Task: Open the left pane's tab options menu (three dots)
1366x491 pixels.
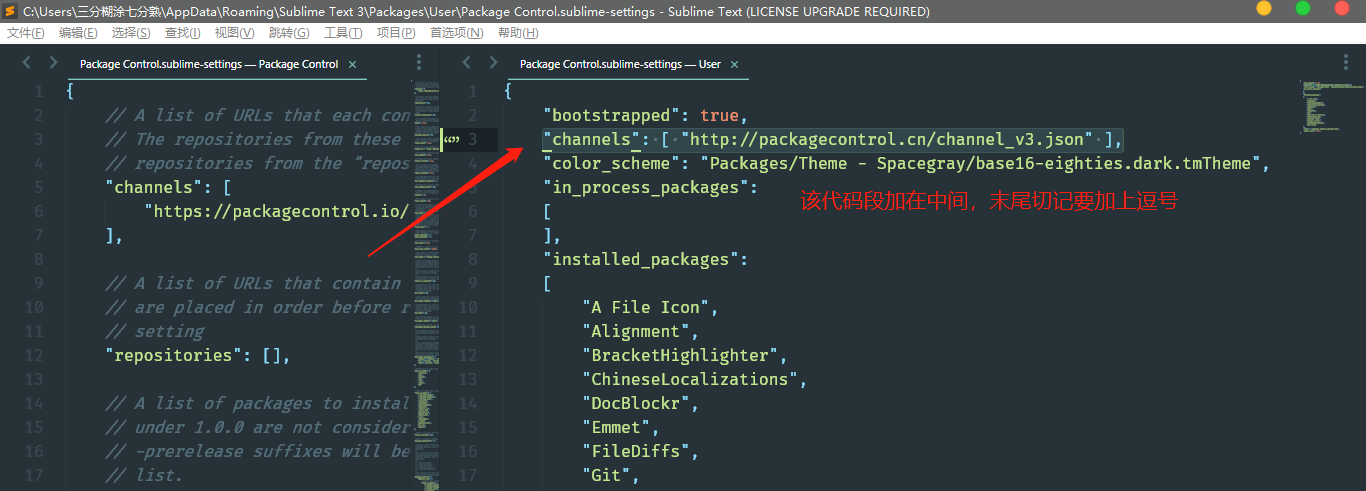Action: click(x=419, y=63)
